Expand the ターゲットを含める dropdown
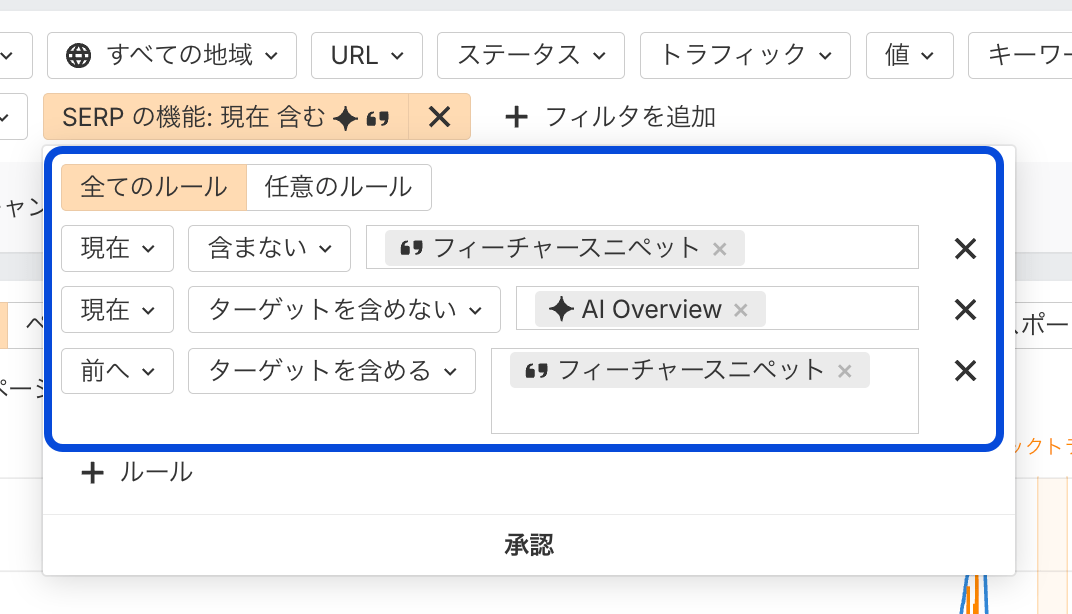The height and width of the screenshot is (614, 1072). 332,371
